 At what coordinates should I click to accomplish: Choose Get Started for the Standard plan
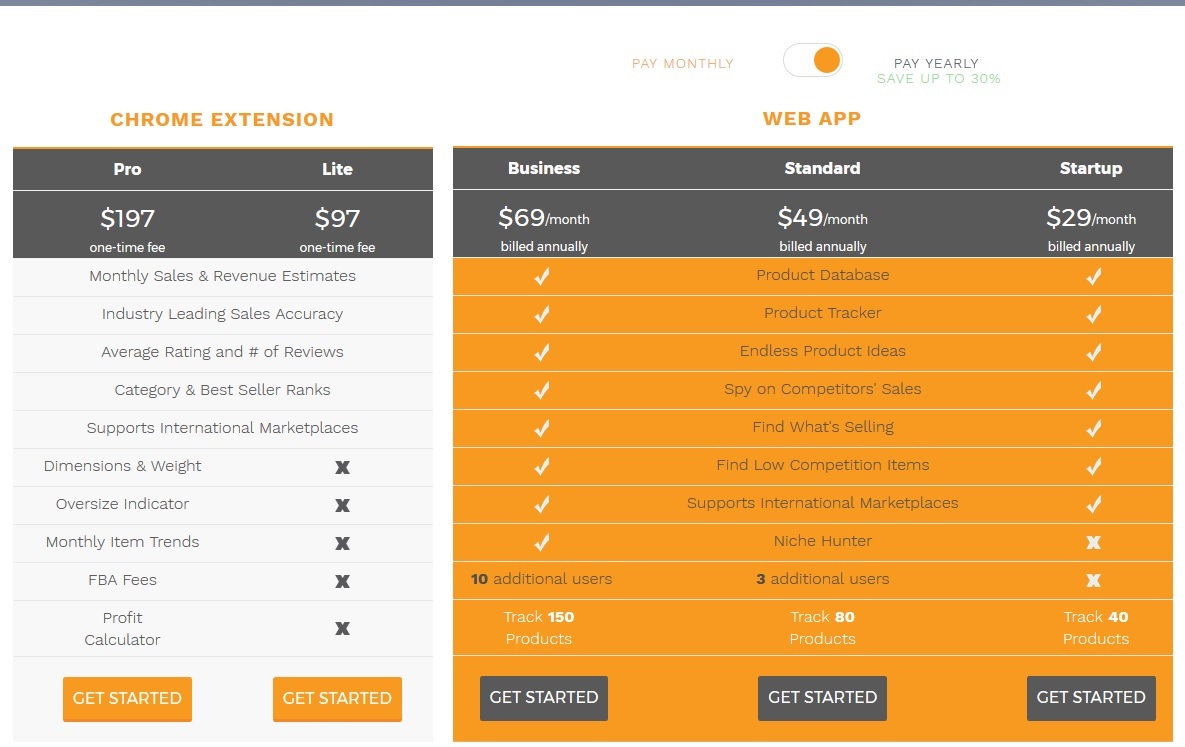pos(822,698)
